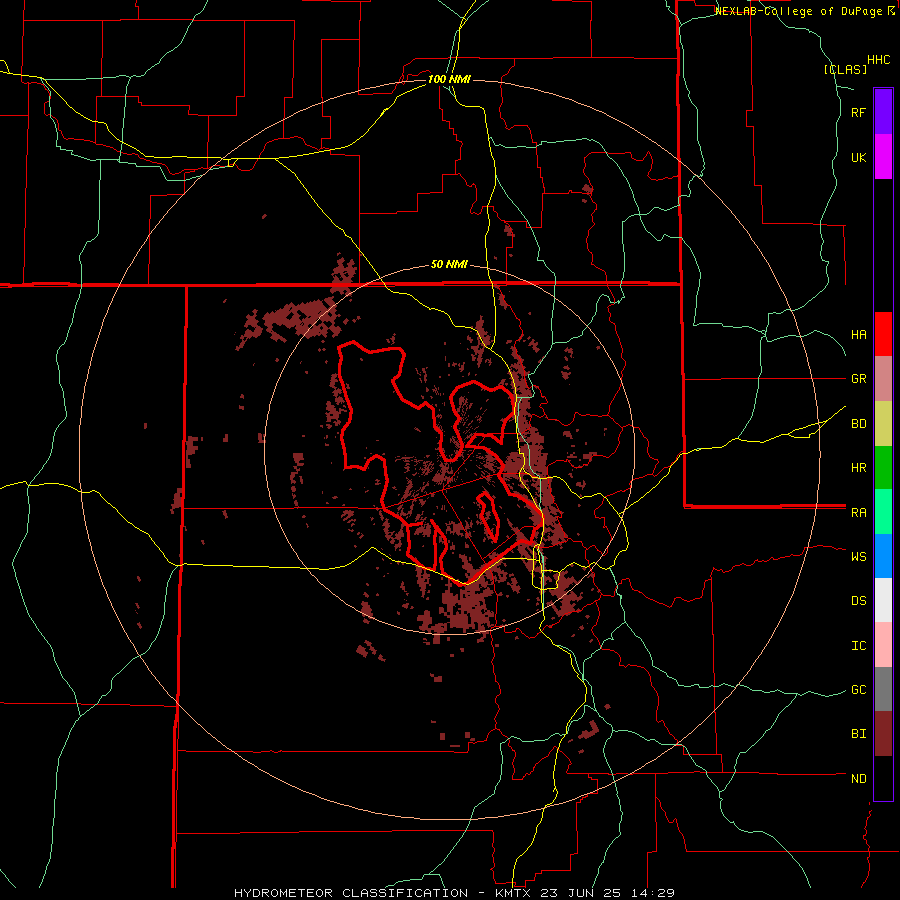Click the 'HHC' product label

point(879,60)
